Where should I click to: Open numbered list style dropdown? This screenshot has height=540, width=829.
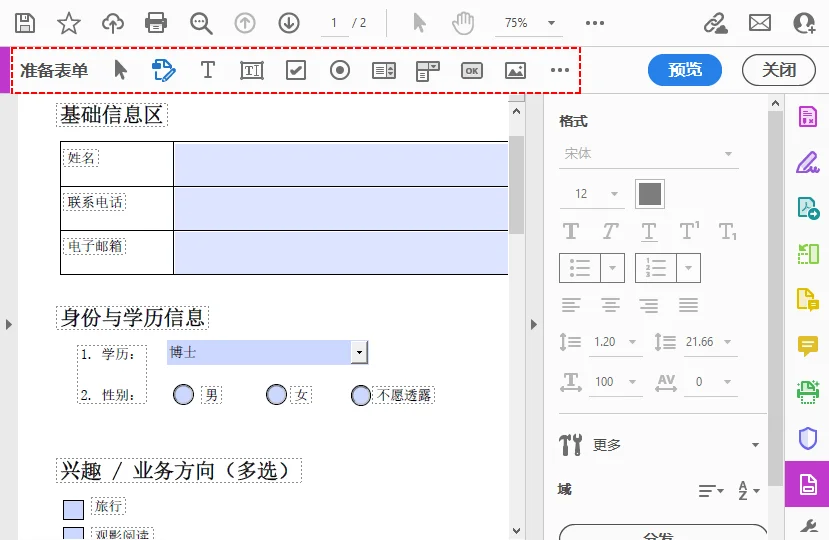(688, 268)
